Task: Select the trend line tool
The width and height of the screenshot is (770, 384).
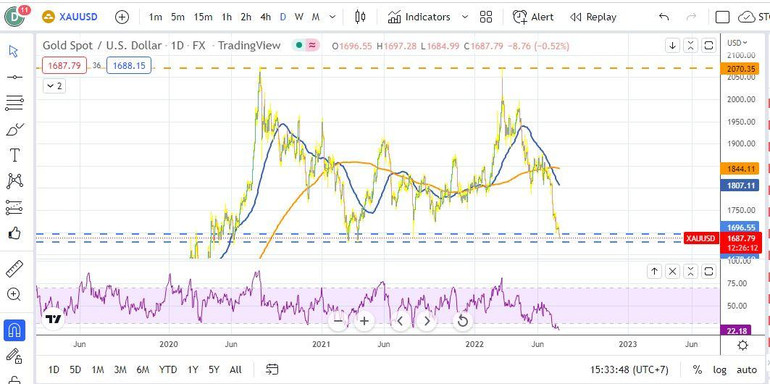Action: [15, 77]
